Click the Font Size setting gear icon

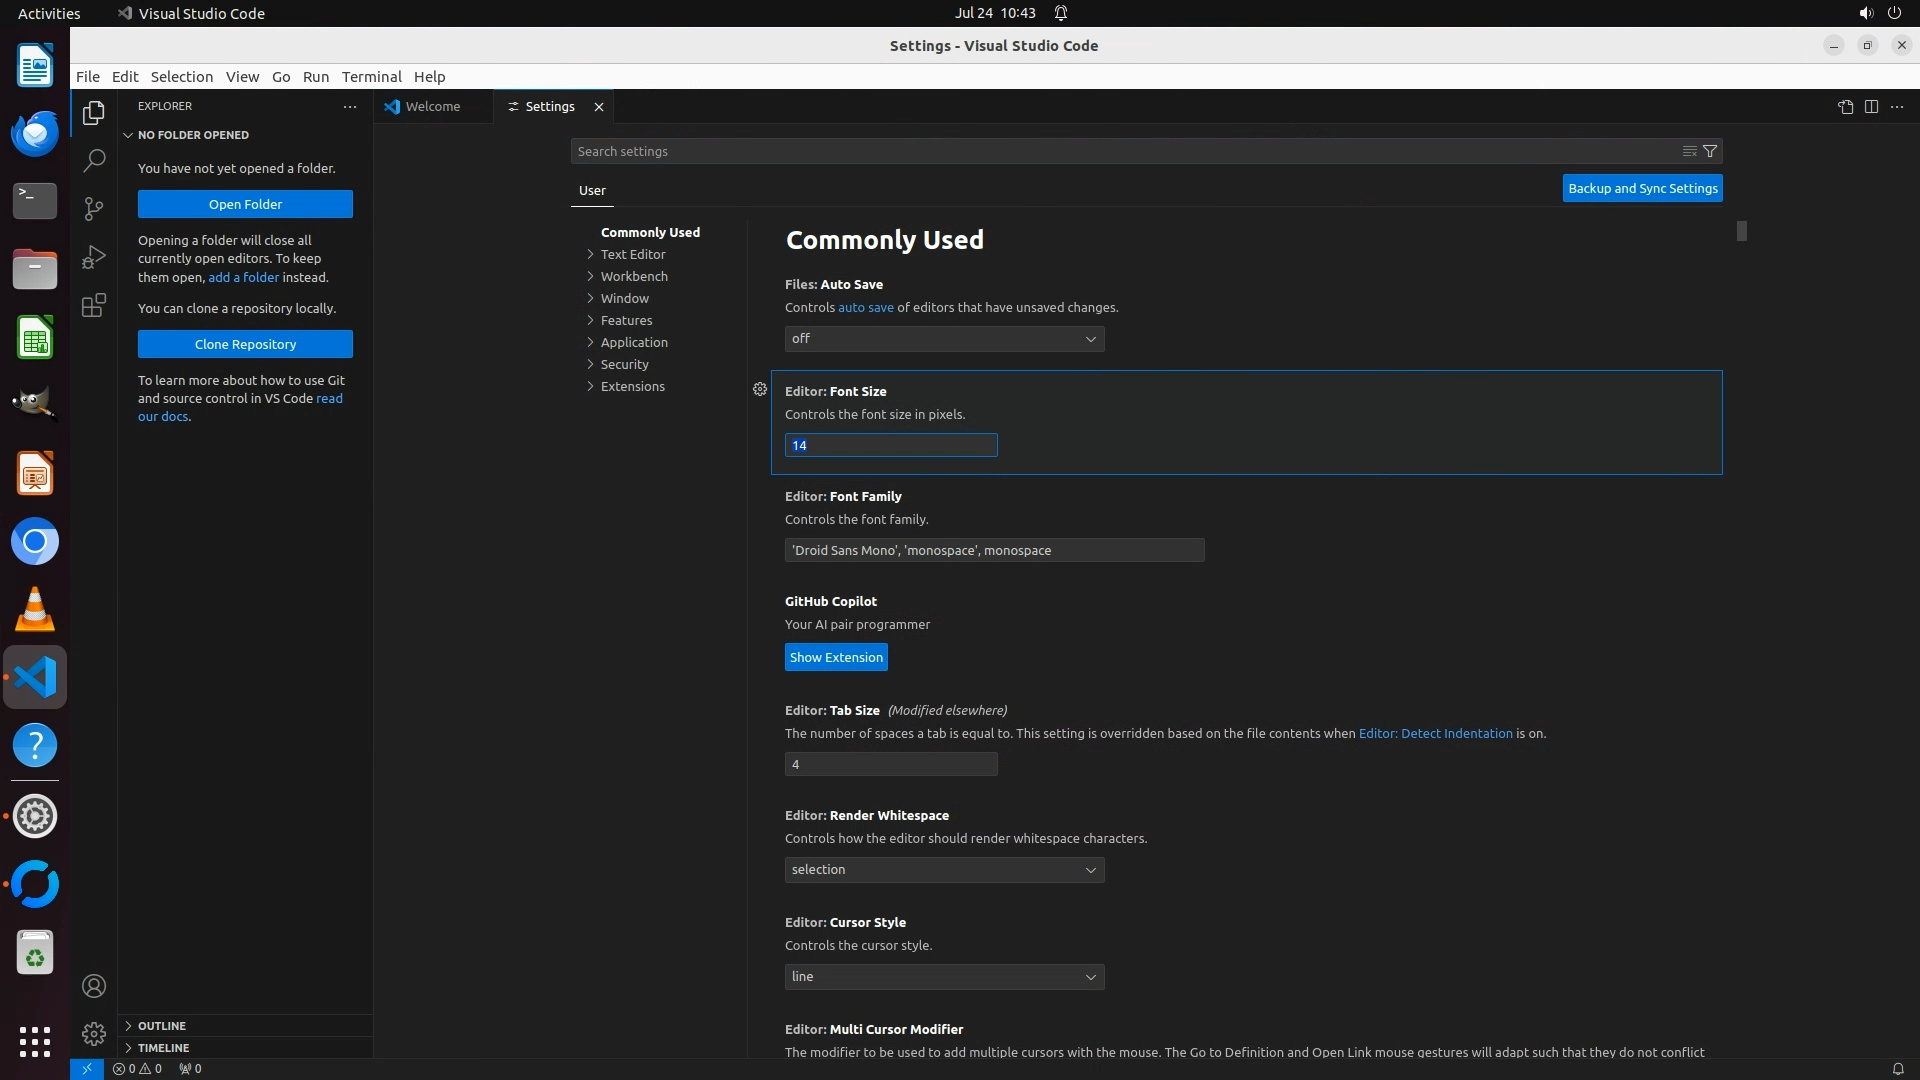click(x=760, y=389)
